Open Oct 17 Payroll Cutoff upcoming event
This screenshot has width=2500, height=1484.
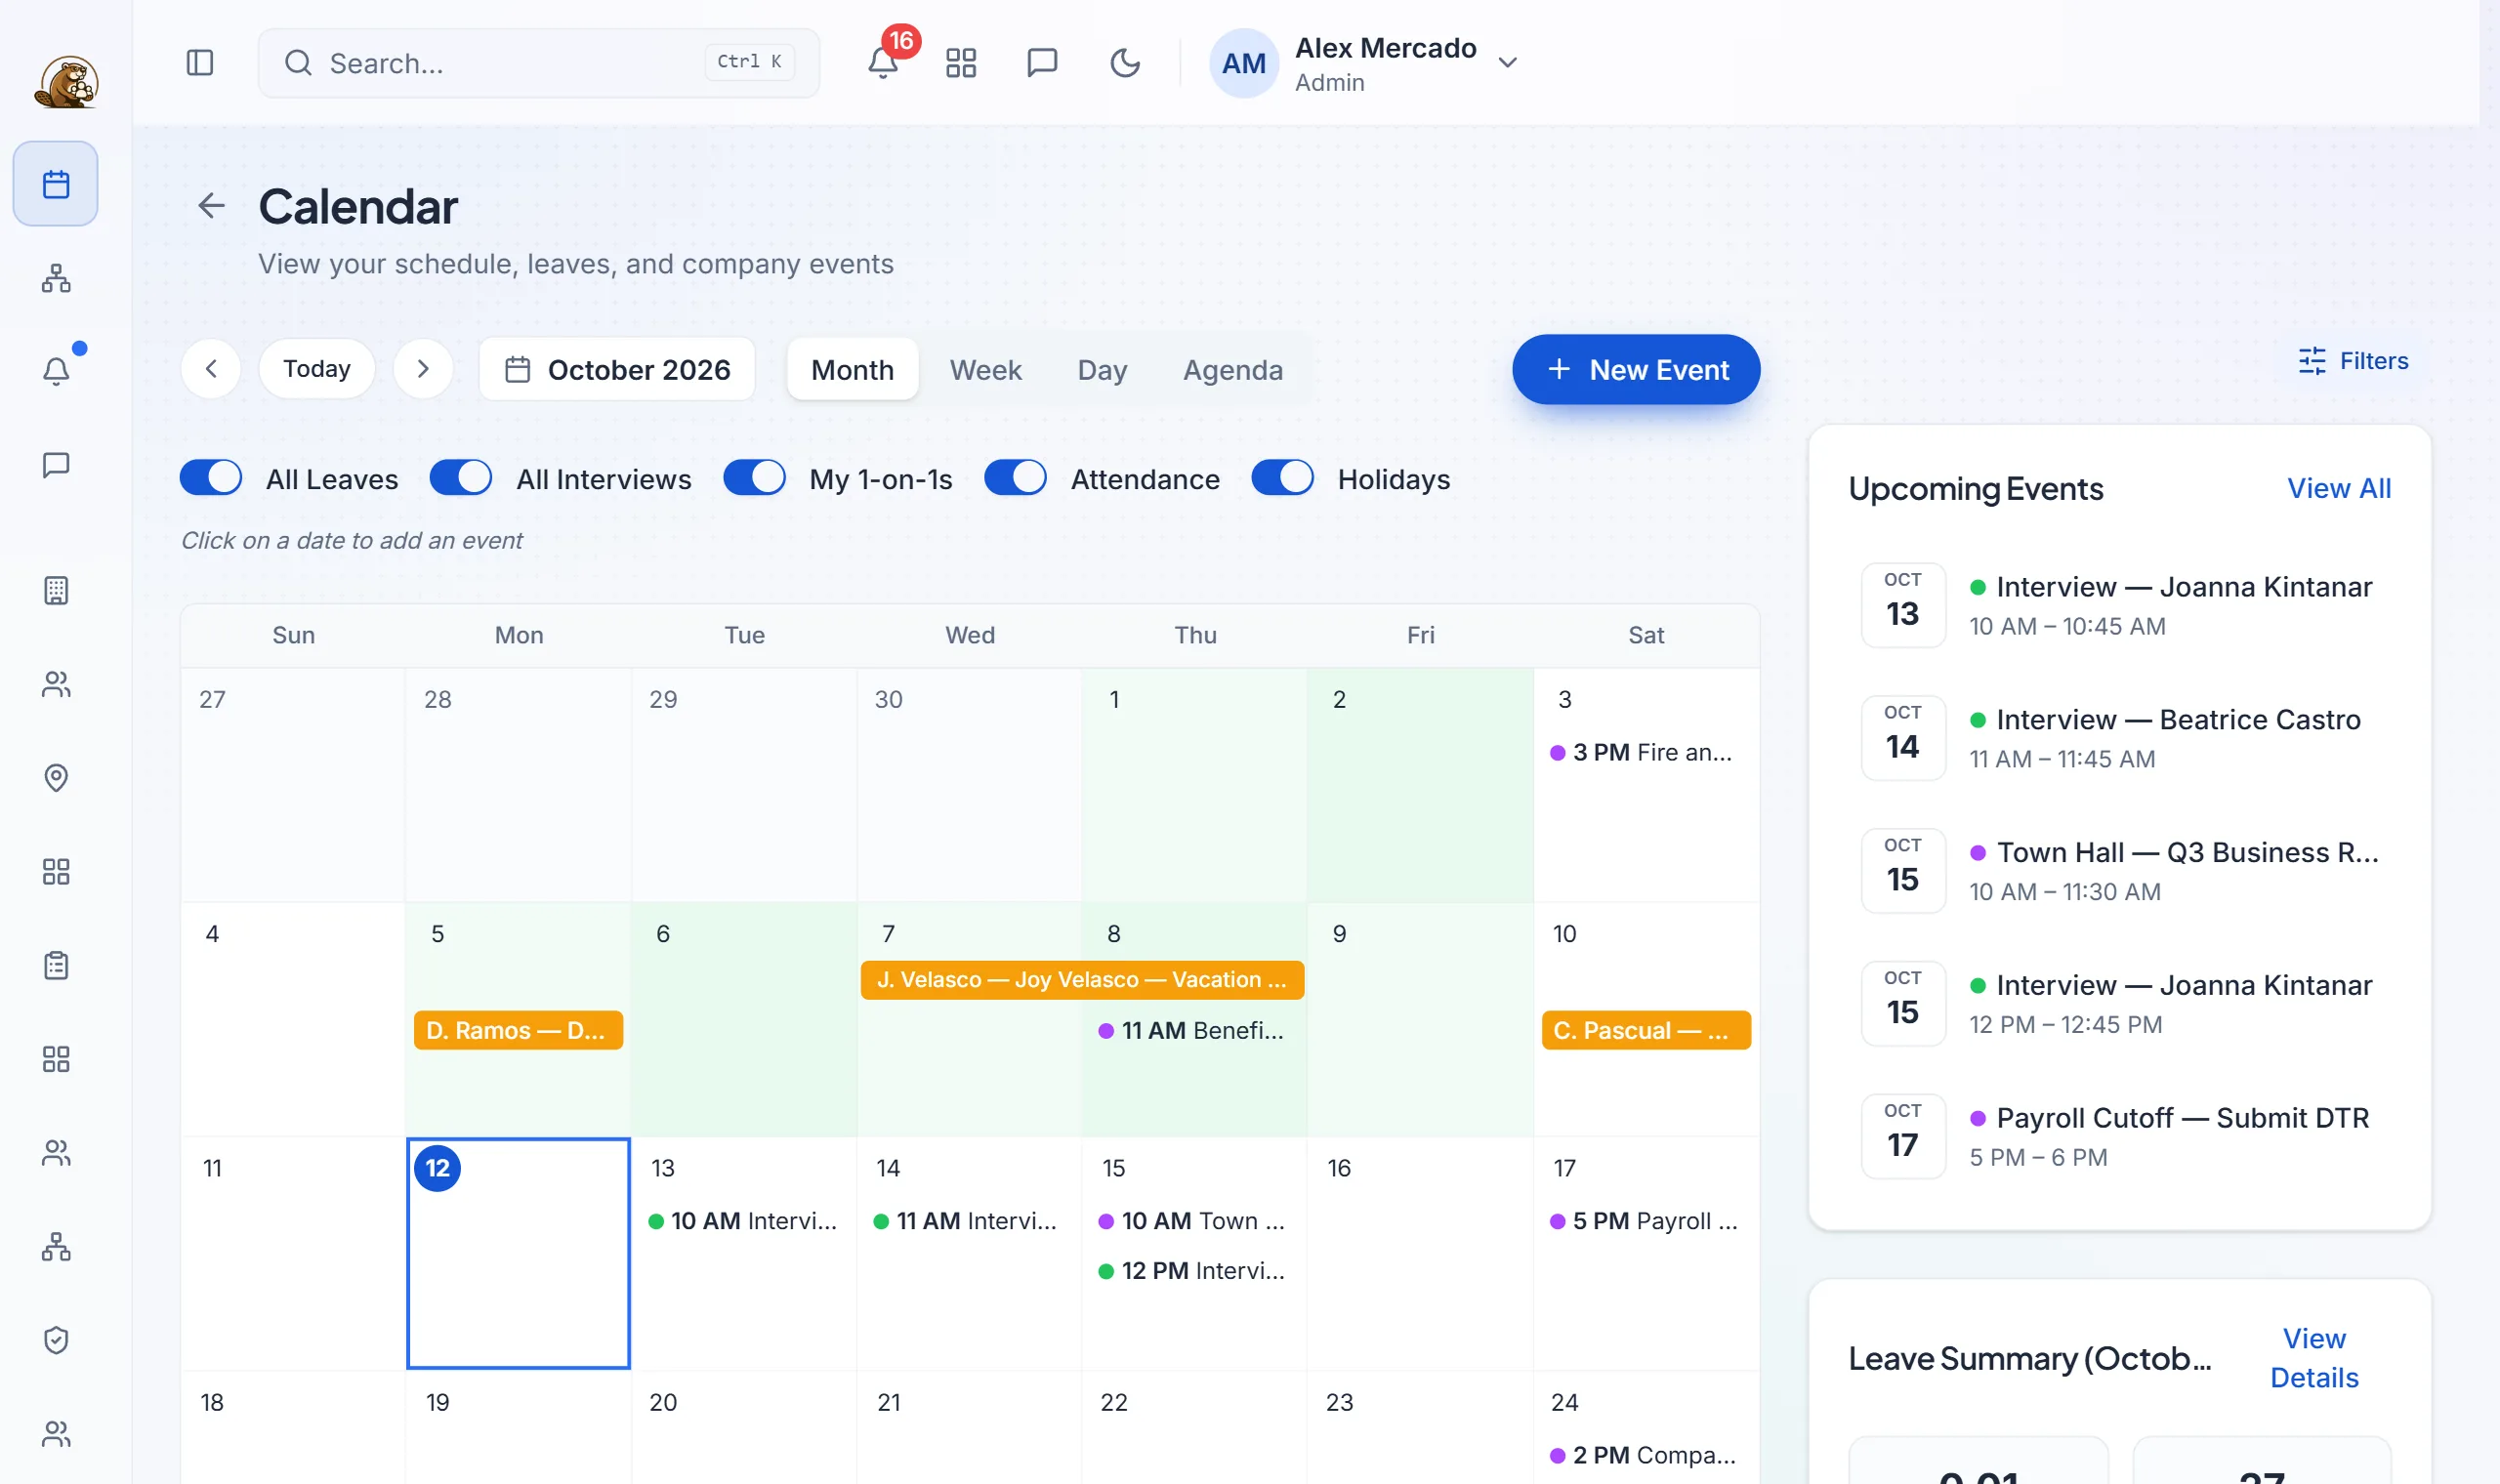tap(2120, 1136)
